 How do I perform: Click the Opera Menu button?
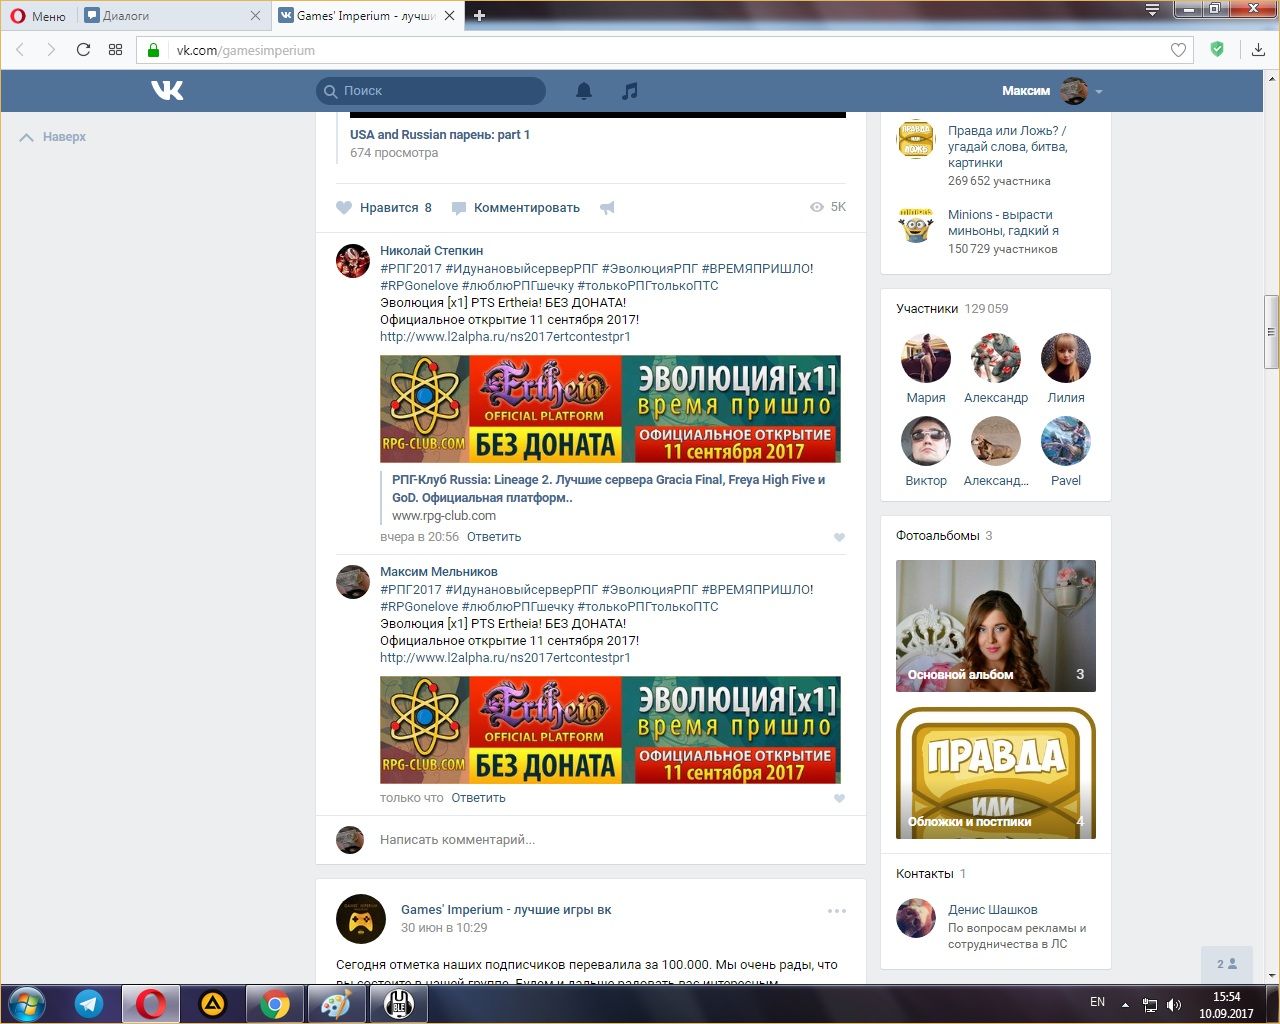(38, 16)
